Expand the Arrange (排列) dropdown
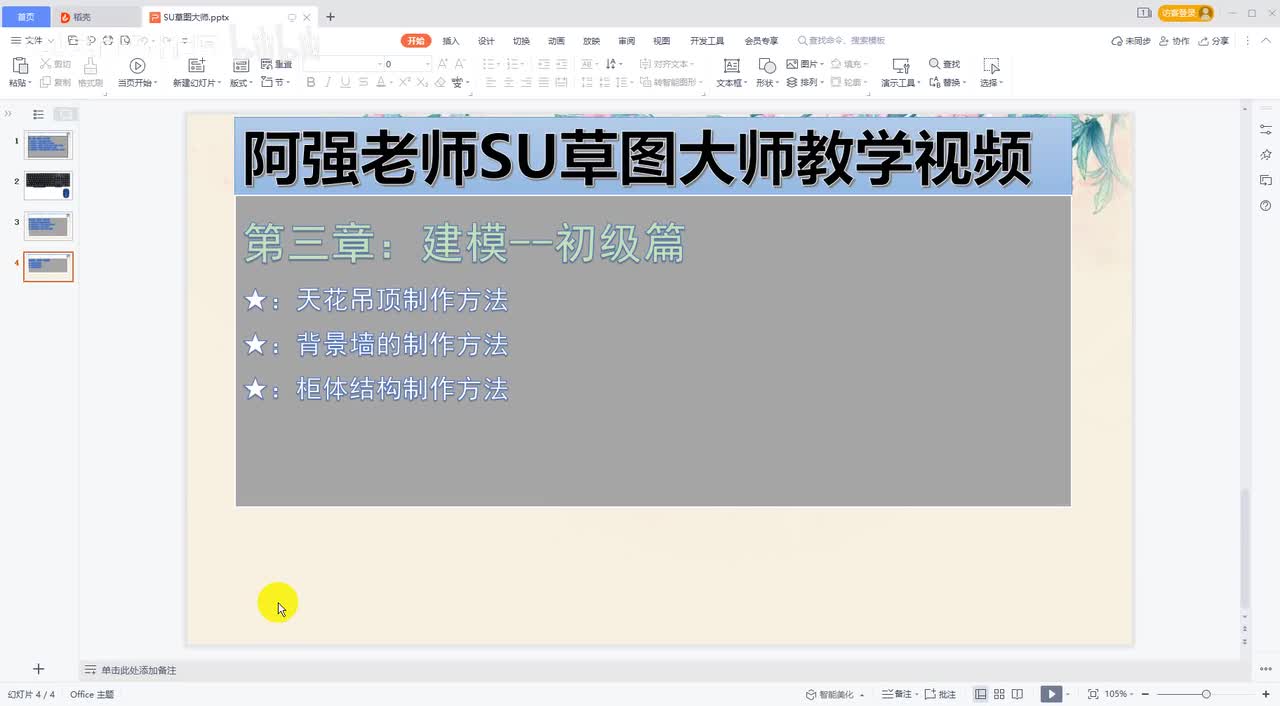The image size is (1280, 706). pyautogui.click(x=806, y=83)
